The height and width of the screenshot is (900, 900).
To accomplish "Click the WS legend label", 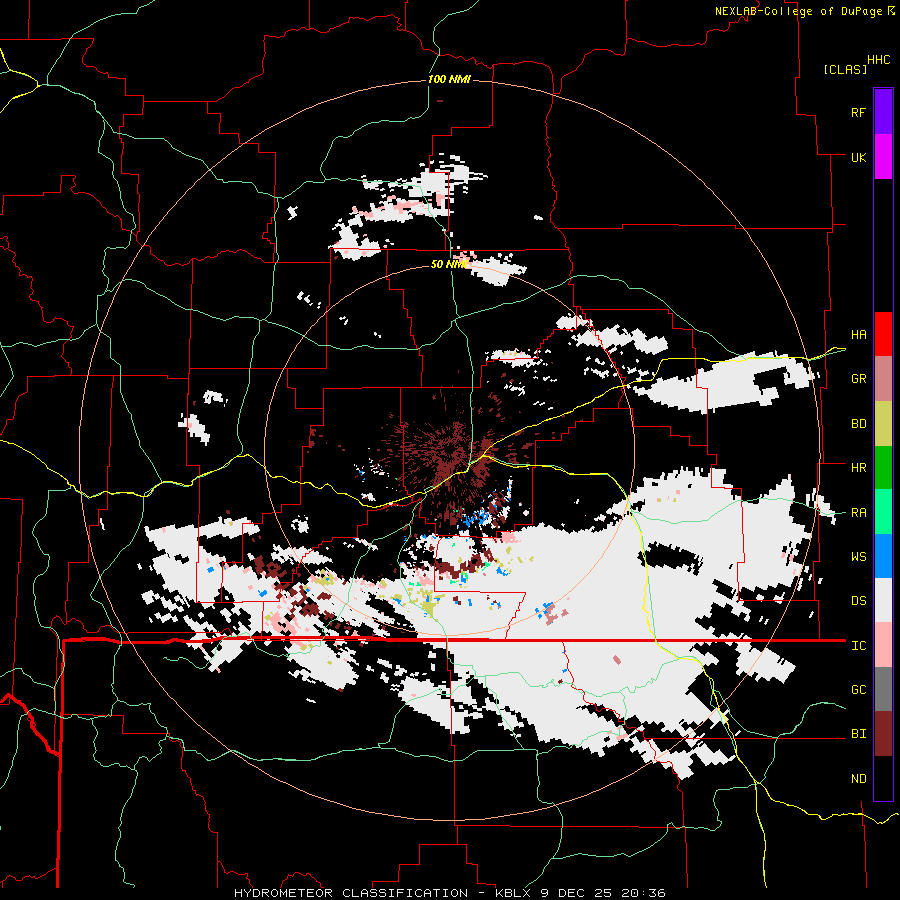I will 858,557.
